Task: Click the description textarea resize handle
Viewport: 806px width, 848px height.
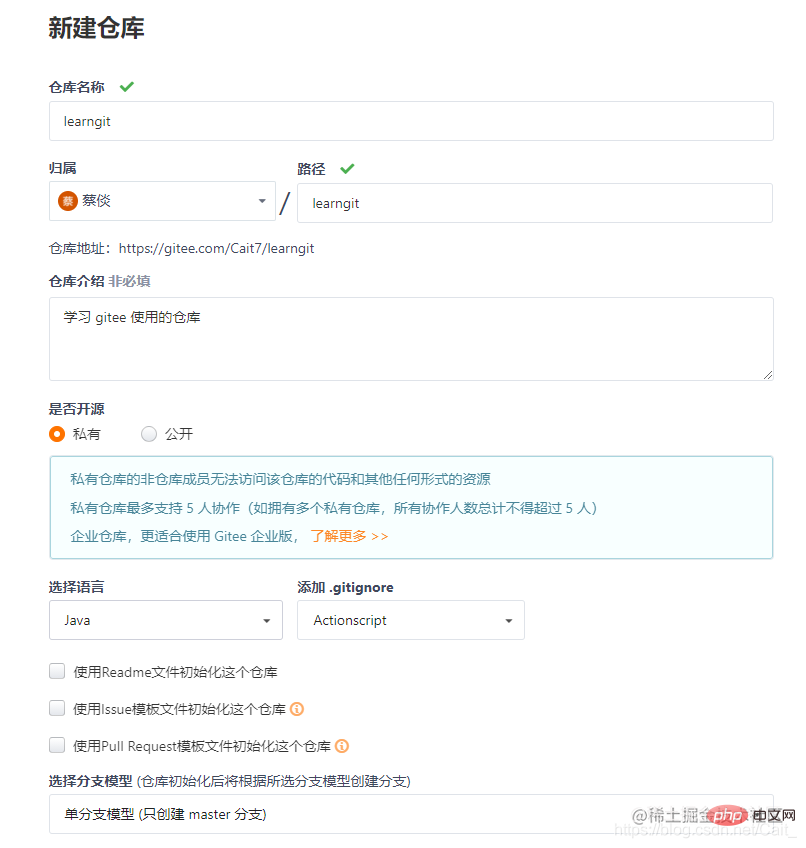Action: tap(768, 375)
